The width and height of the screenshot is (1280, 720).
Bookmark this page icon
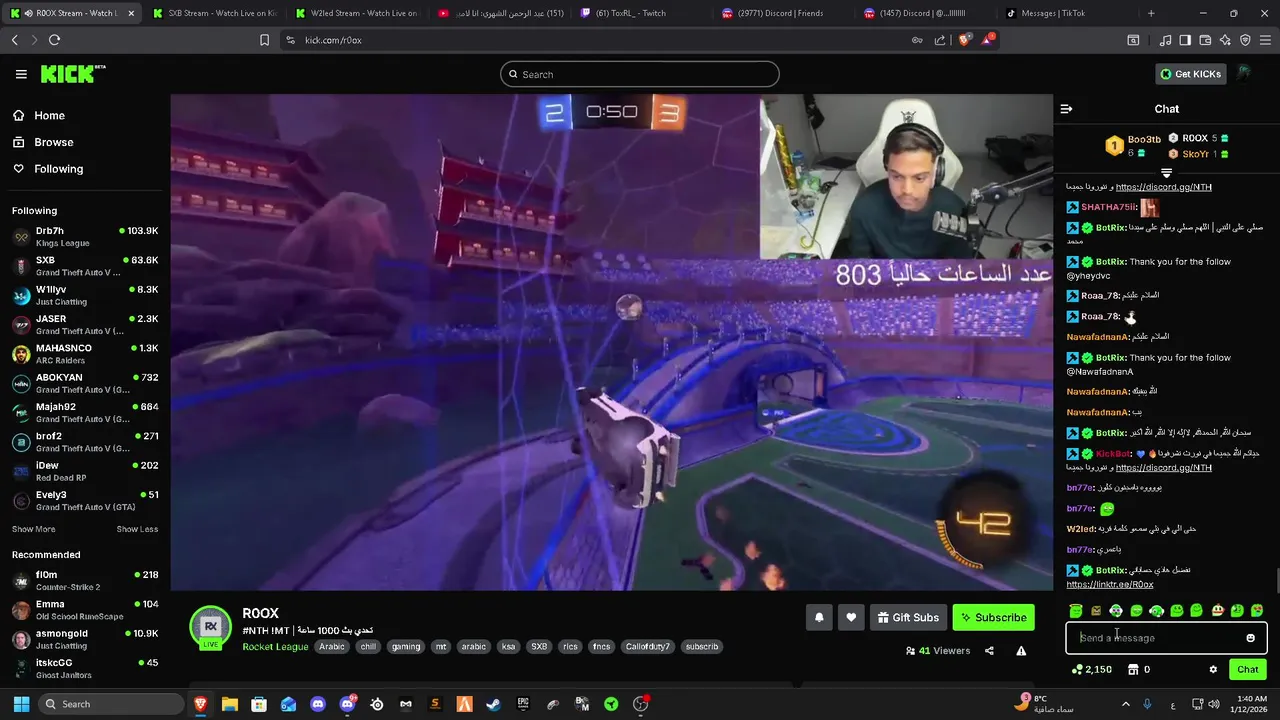point(264,40)
